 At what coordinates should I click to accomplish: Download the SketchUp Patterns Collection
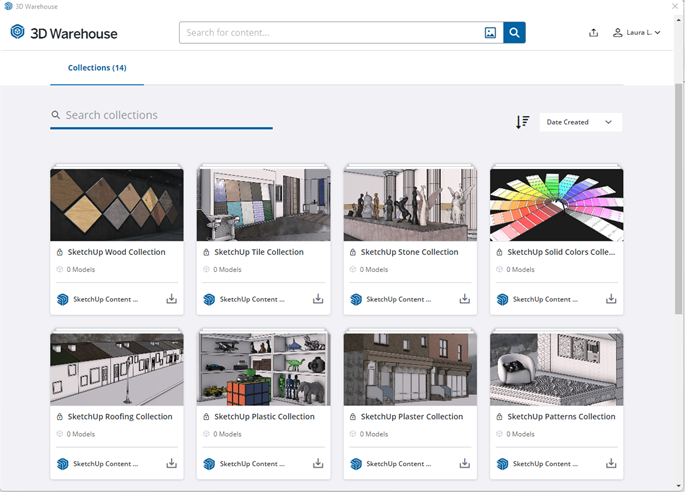[x=611, y=464]
